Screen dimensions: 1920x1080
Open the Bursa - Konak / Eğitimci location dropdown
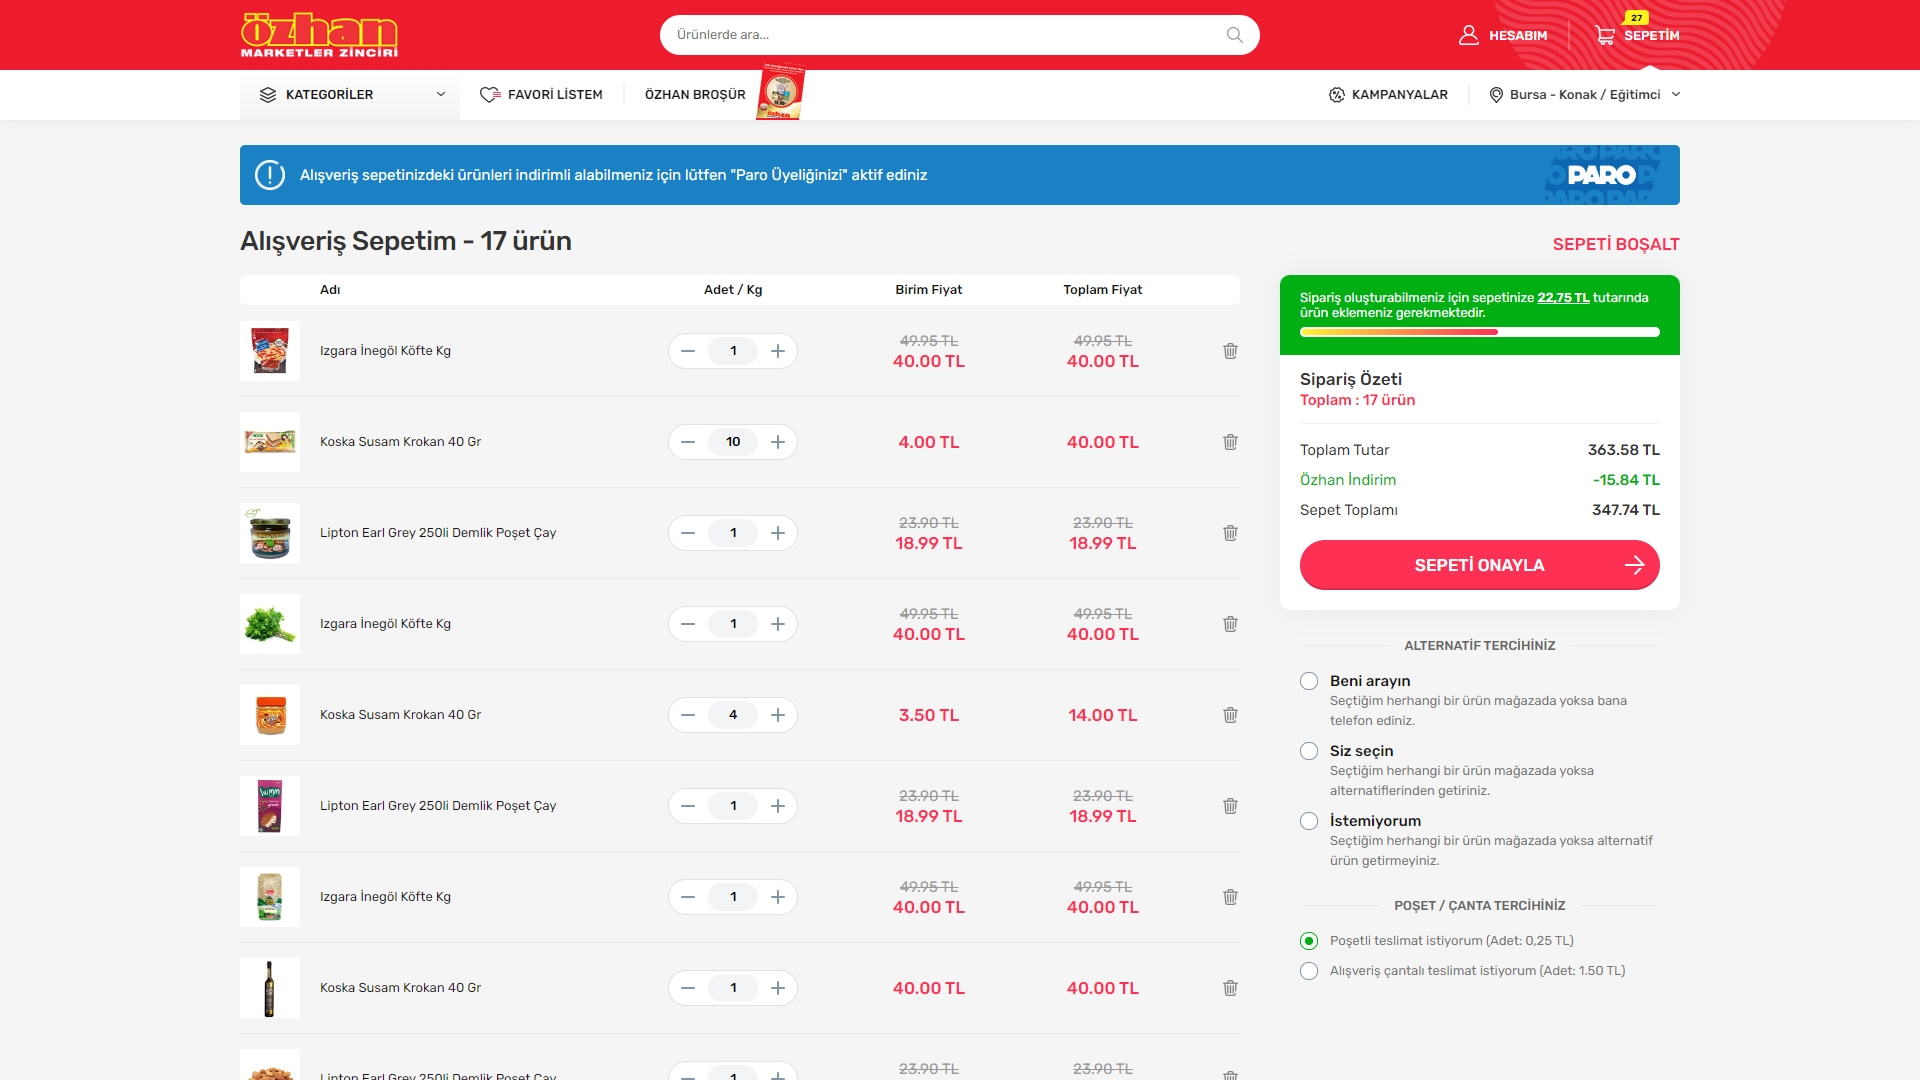1584,95
